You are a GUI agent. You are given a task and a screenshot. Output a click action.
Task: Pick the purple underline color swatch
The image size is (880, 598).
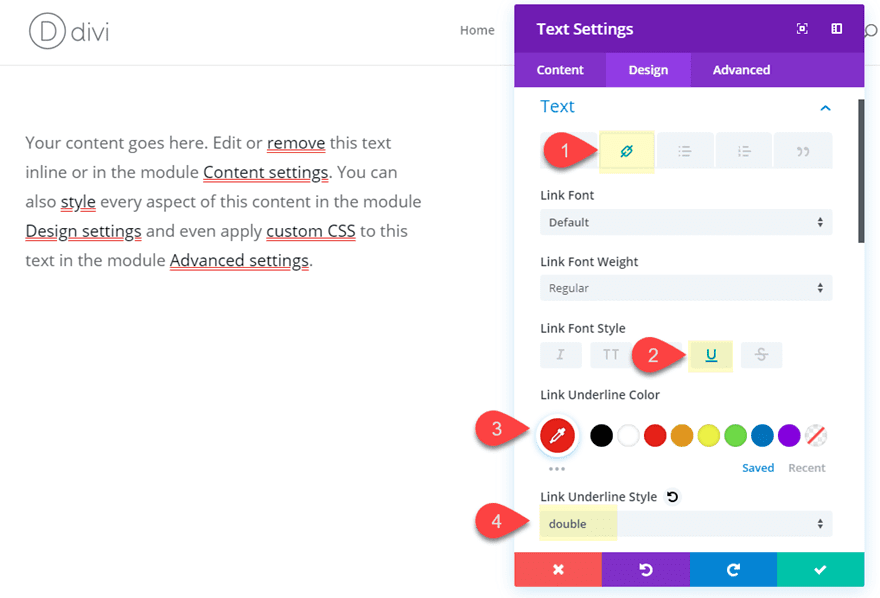[789, 435]
